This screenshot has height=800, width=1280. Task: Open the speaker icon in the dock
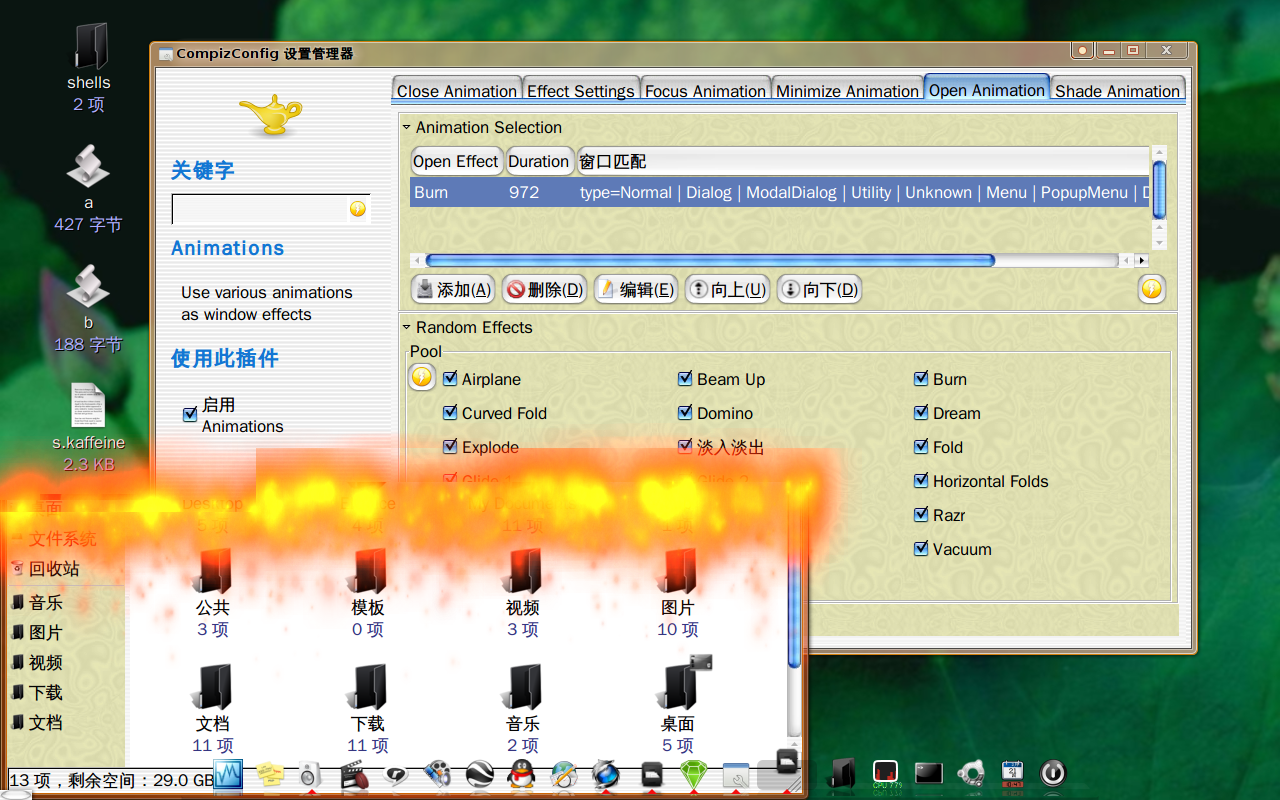pyautogui.click(x=309, y=774)
